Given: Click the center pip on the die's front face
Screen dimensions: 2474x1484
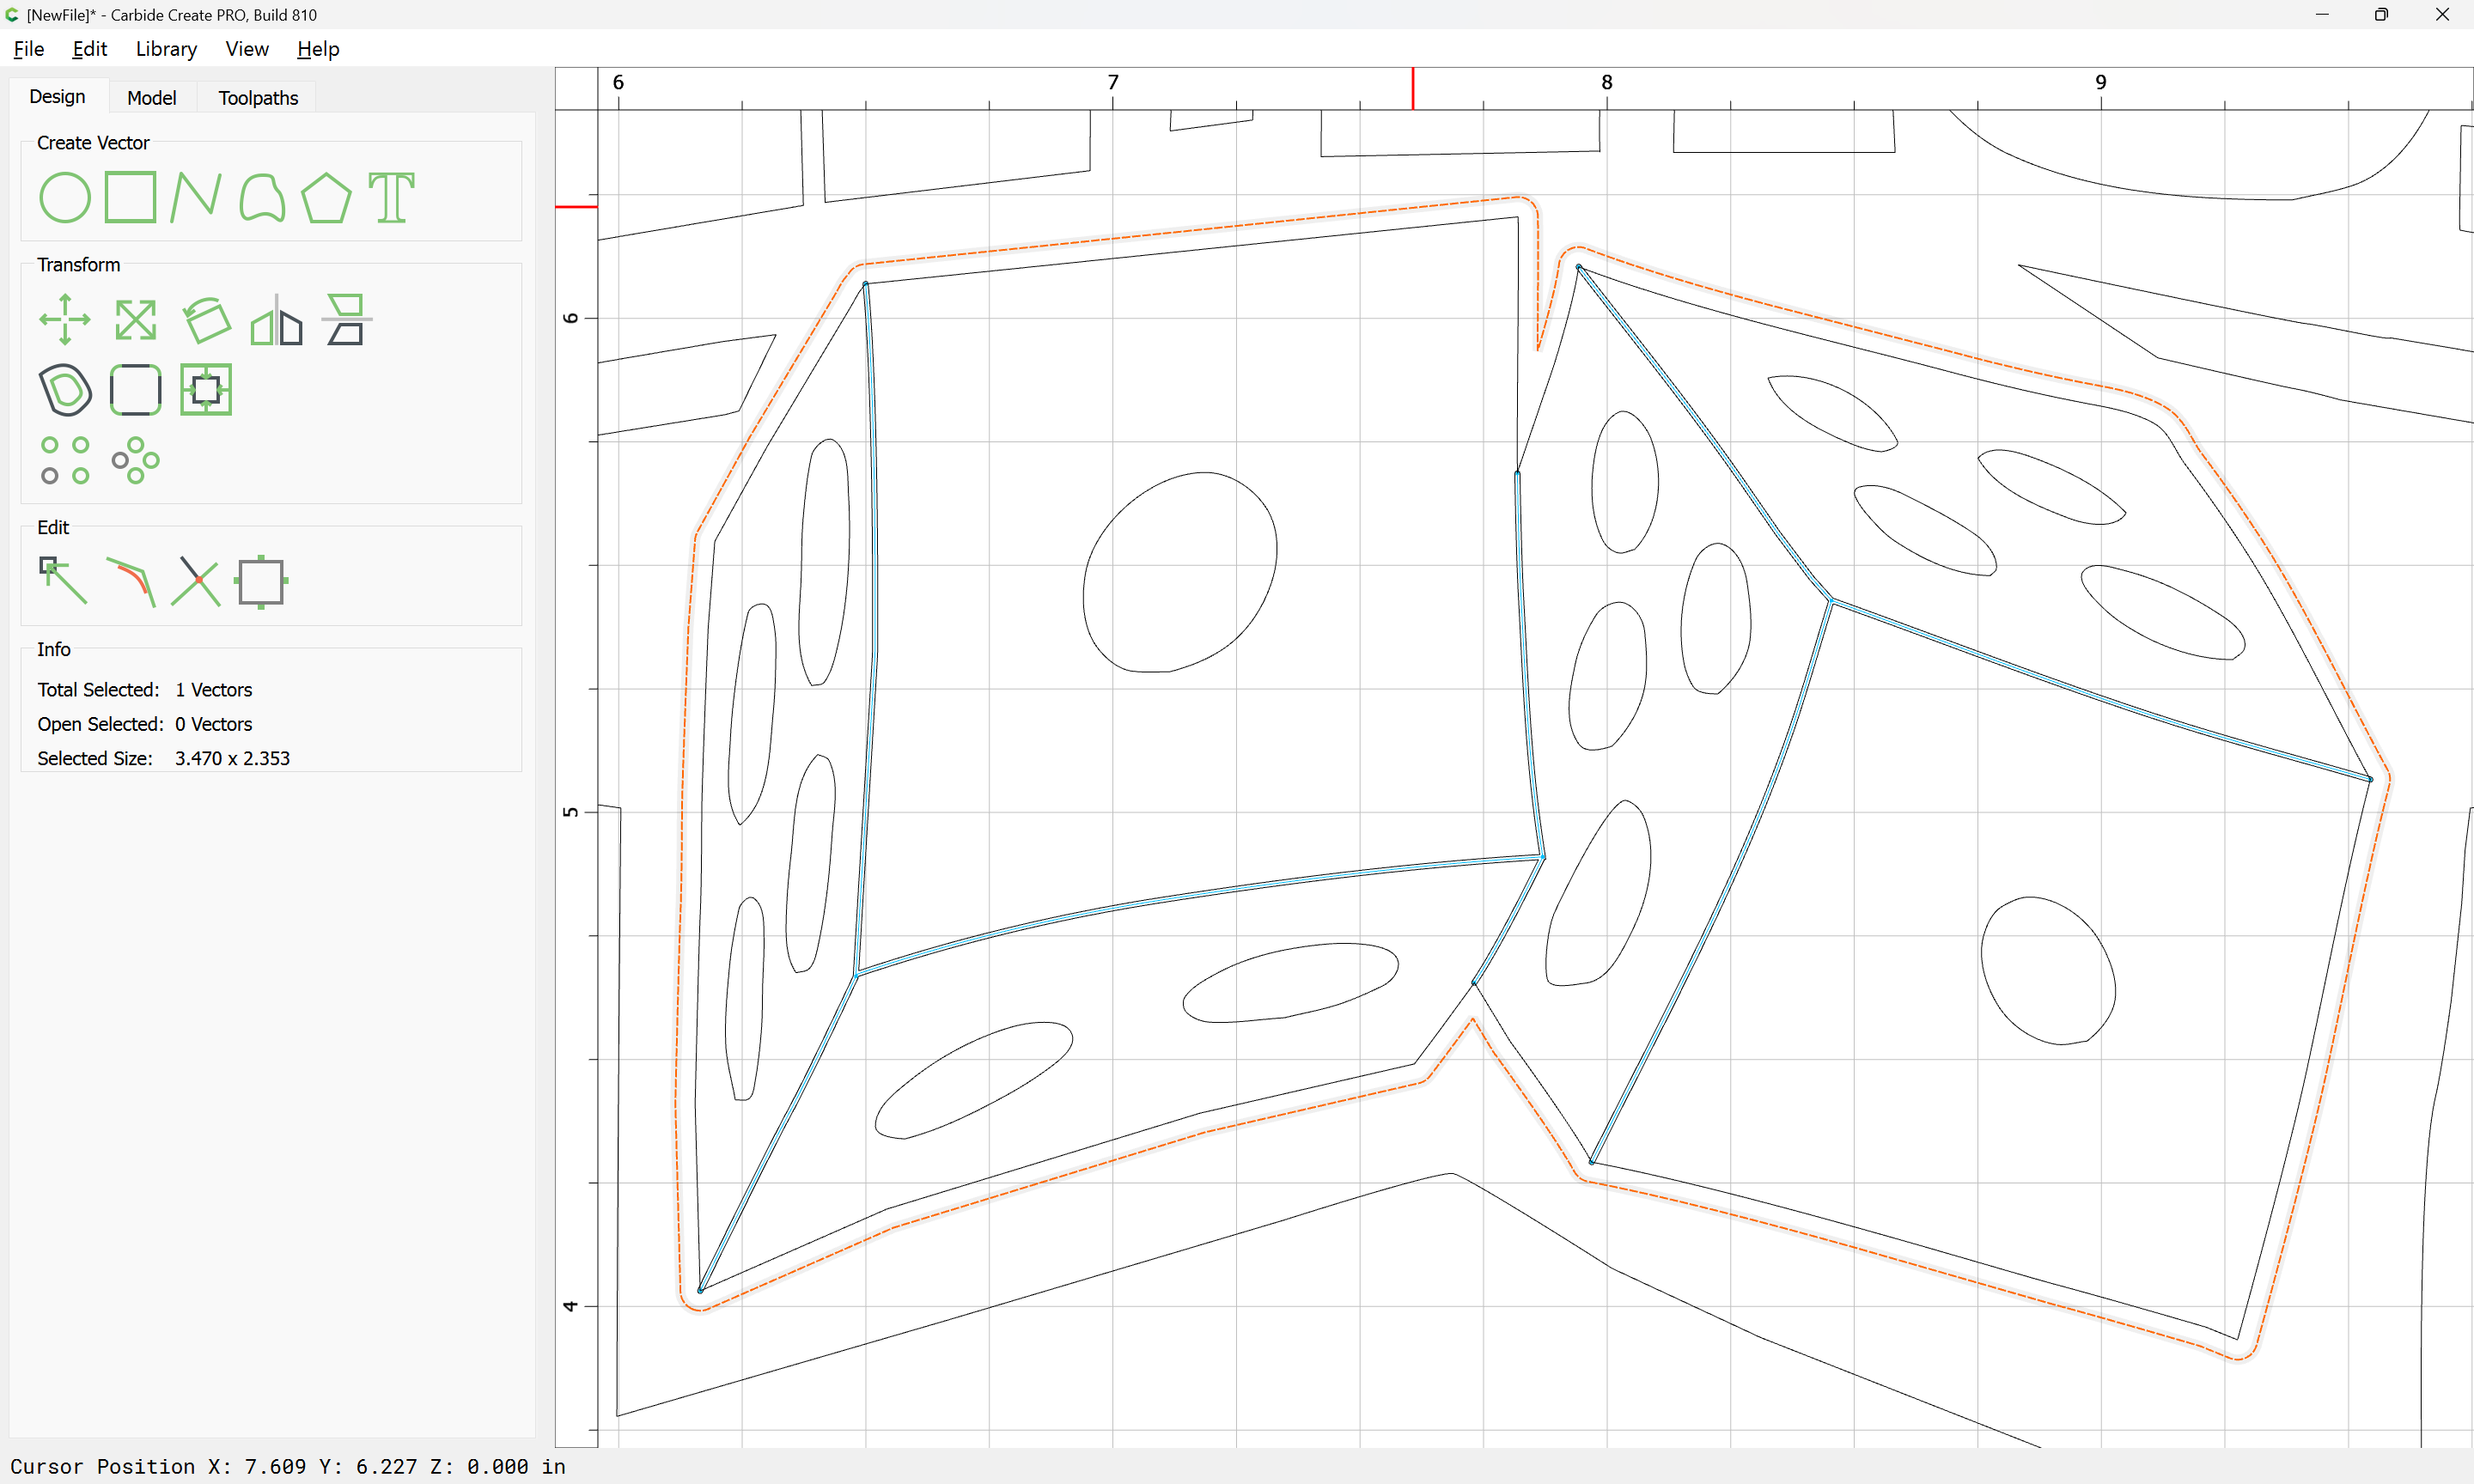Looking at the screenshot, I should (x=1180, y=572).
